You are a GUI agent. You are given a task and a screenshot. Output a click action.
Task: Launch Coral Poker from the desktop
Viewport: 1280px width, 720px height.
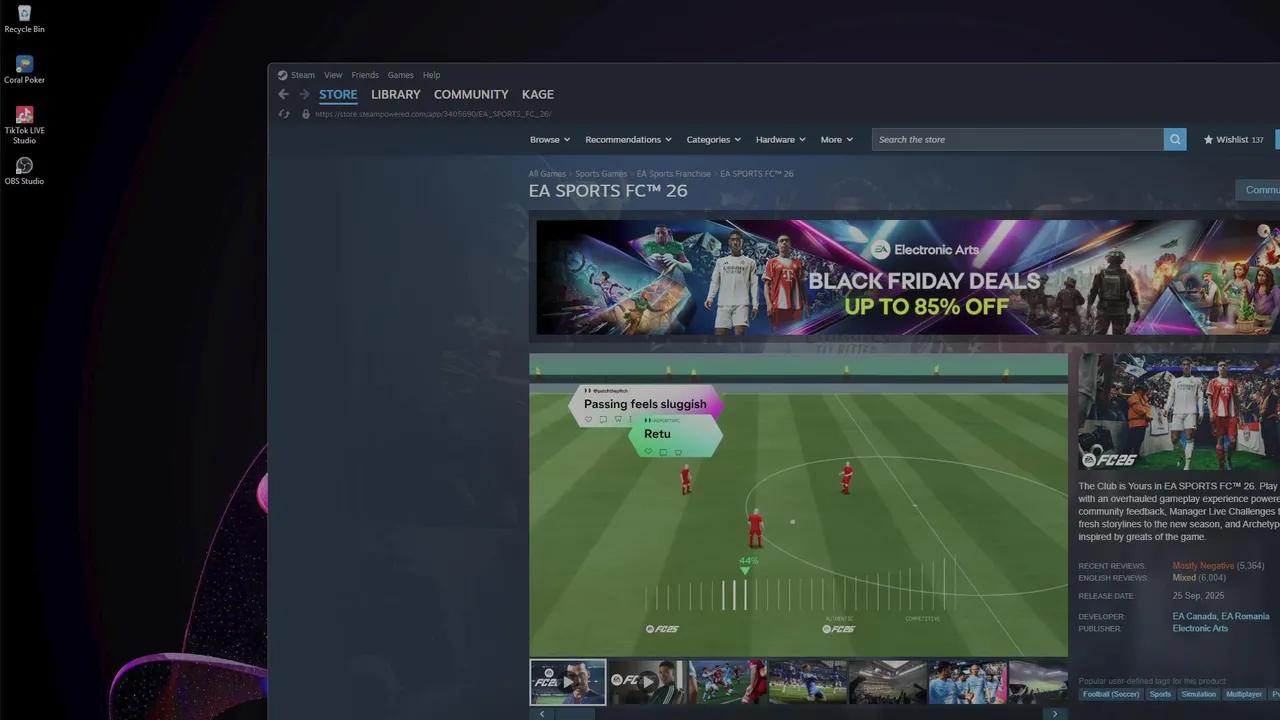pos(24,70)
